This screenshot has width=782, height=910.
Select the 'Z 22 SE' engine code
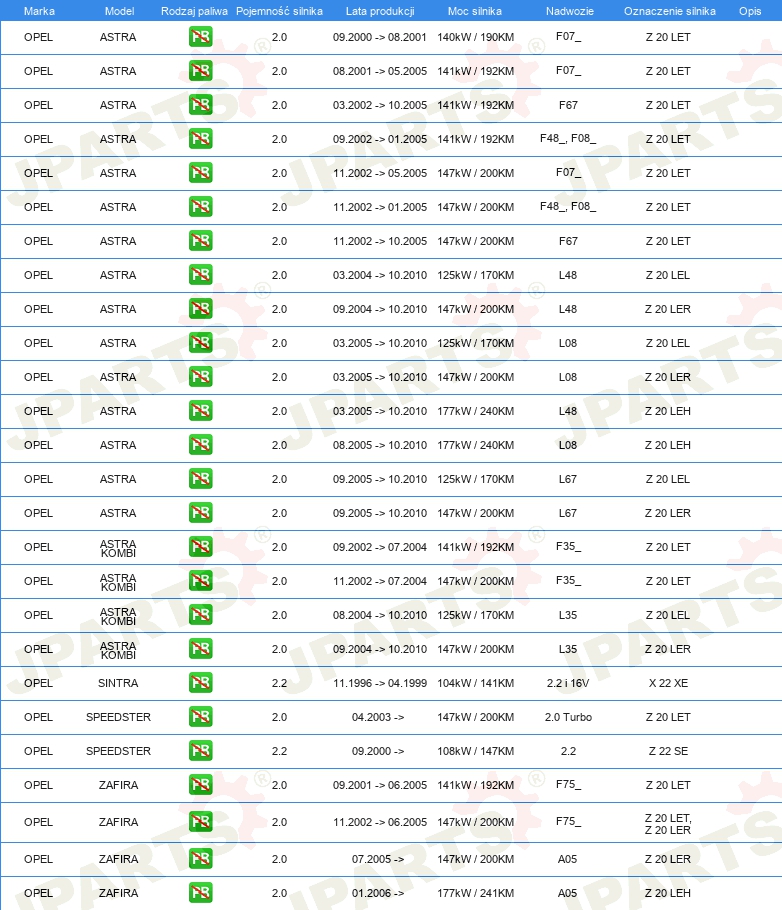(668, 751)
